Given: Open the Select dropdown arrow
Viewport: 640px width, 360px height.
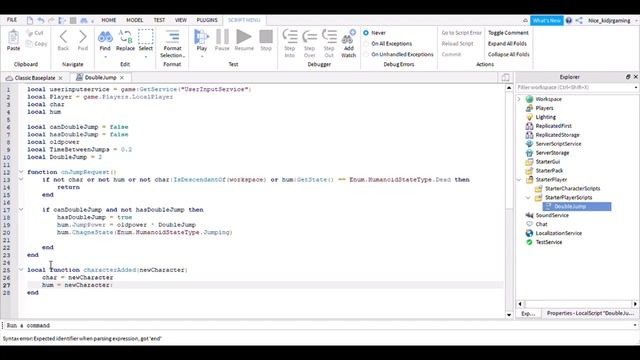Looking at the screenshot, I should tap(146, 56).
